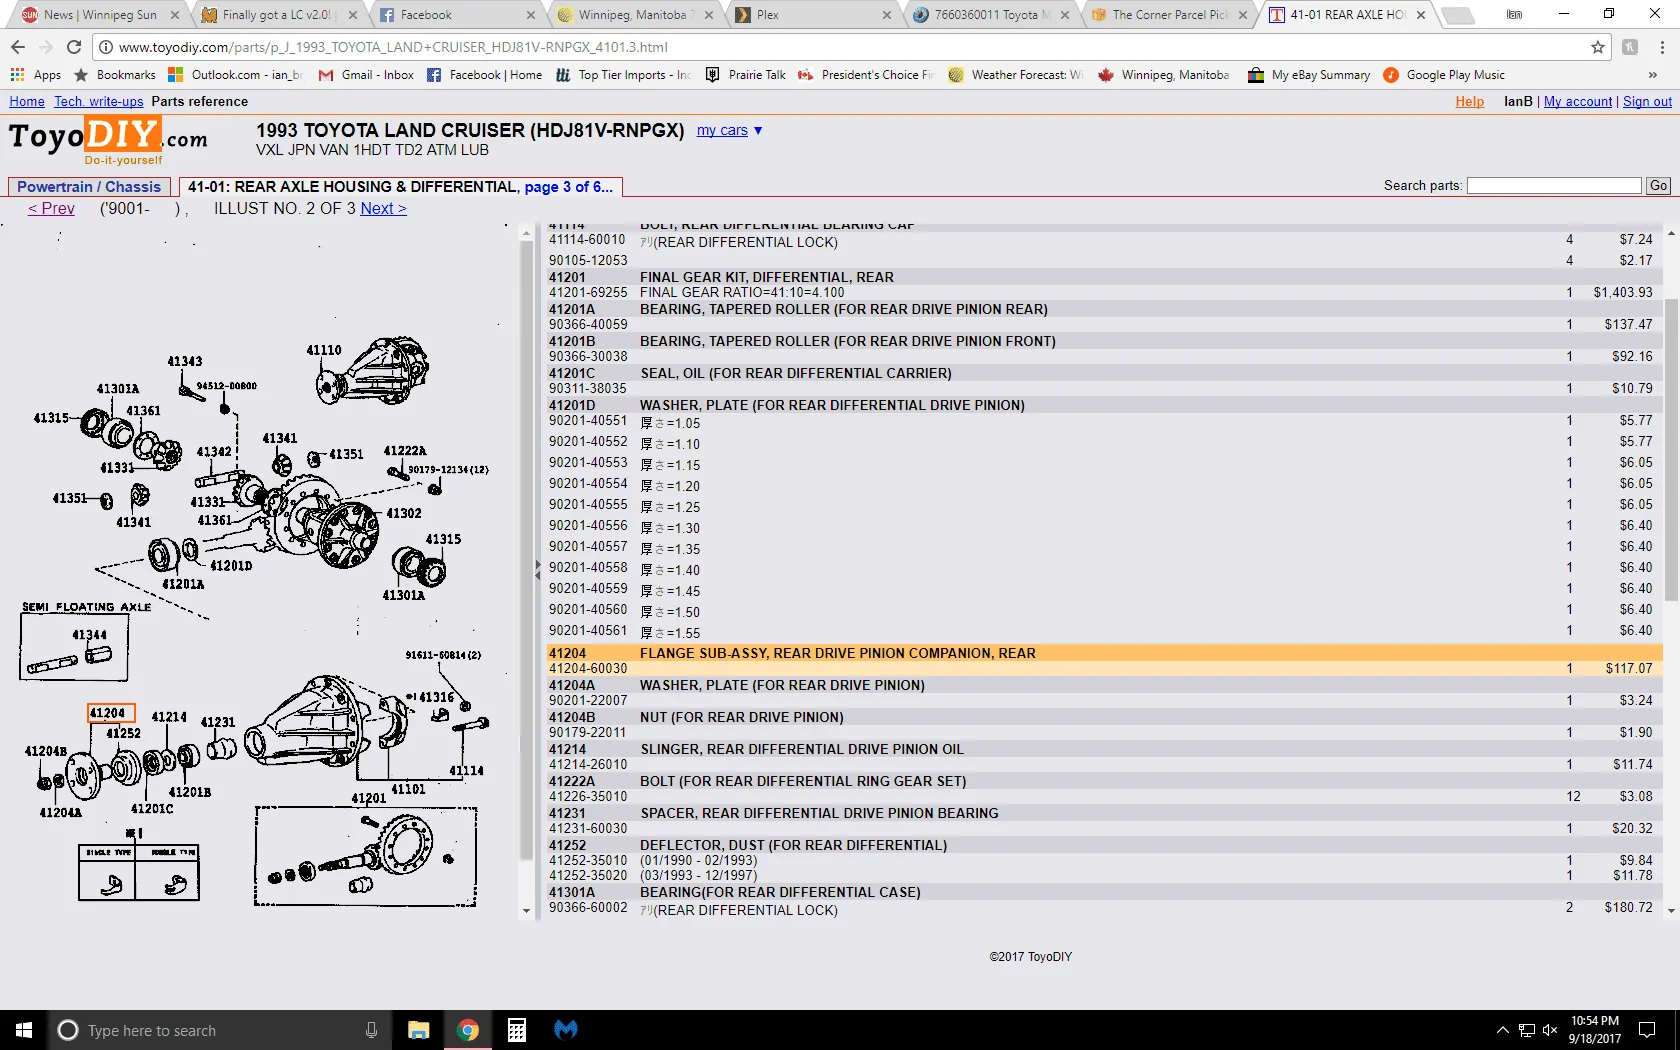
Task: Reload the ToyoDIY page
Action: pos(74,47)
